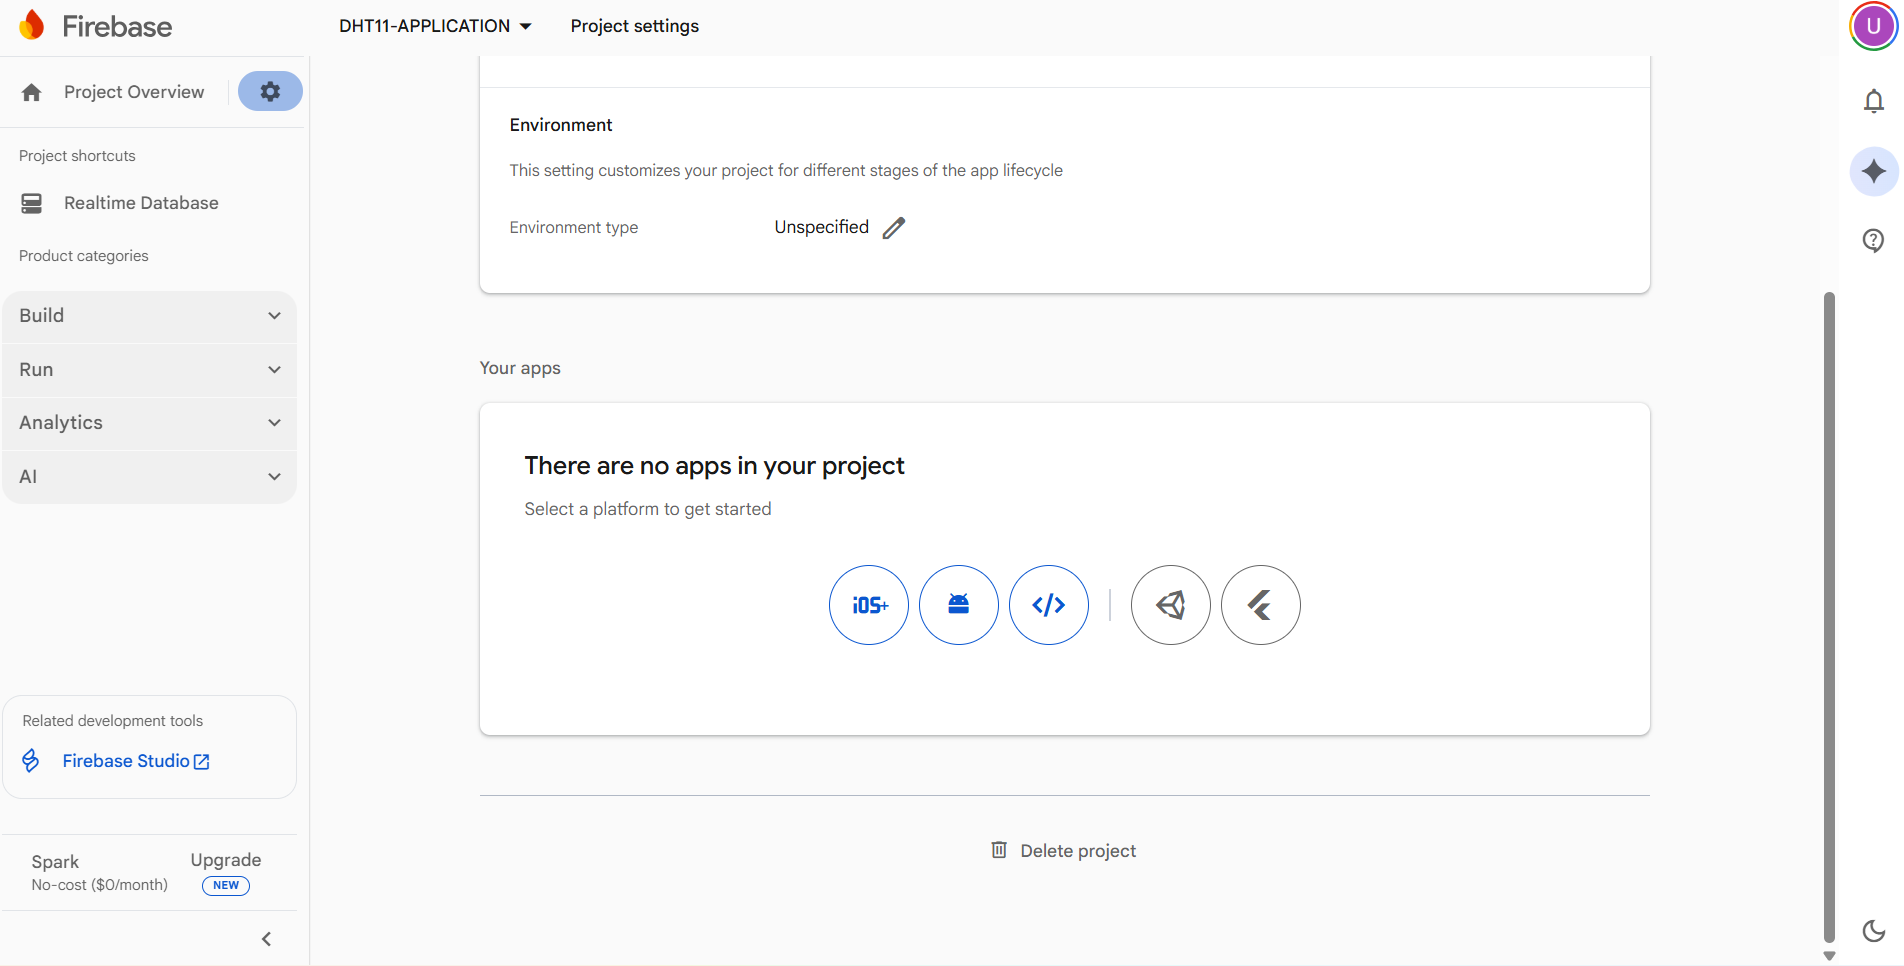Collapse the sidebar navigation
Image resolution: width=1904 pixels, height=966 pixels.
pos(266,939)
